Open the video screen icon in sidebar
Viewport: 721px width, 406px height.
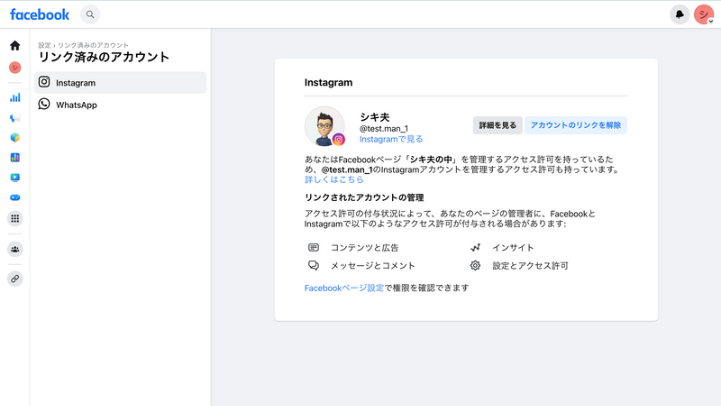[15, 177]
